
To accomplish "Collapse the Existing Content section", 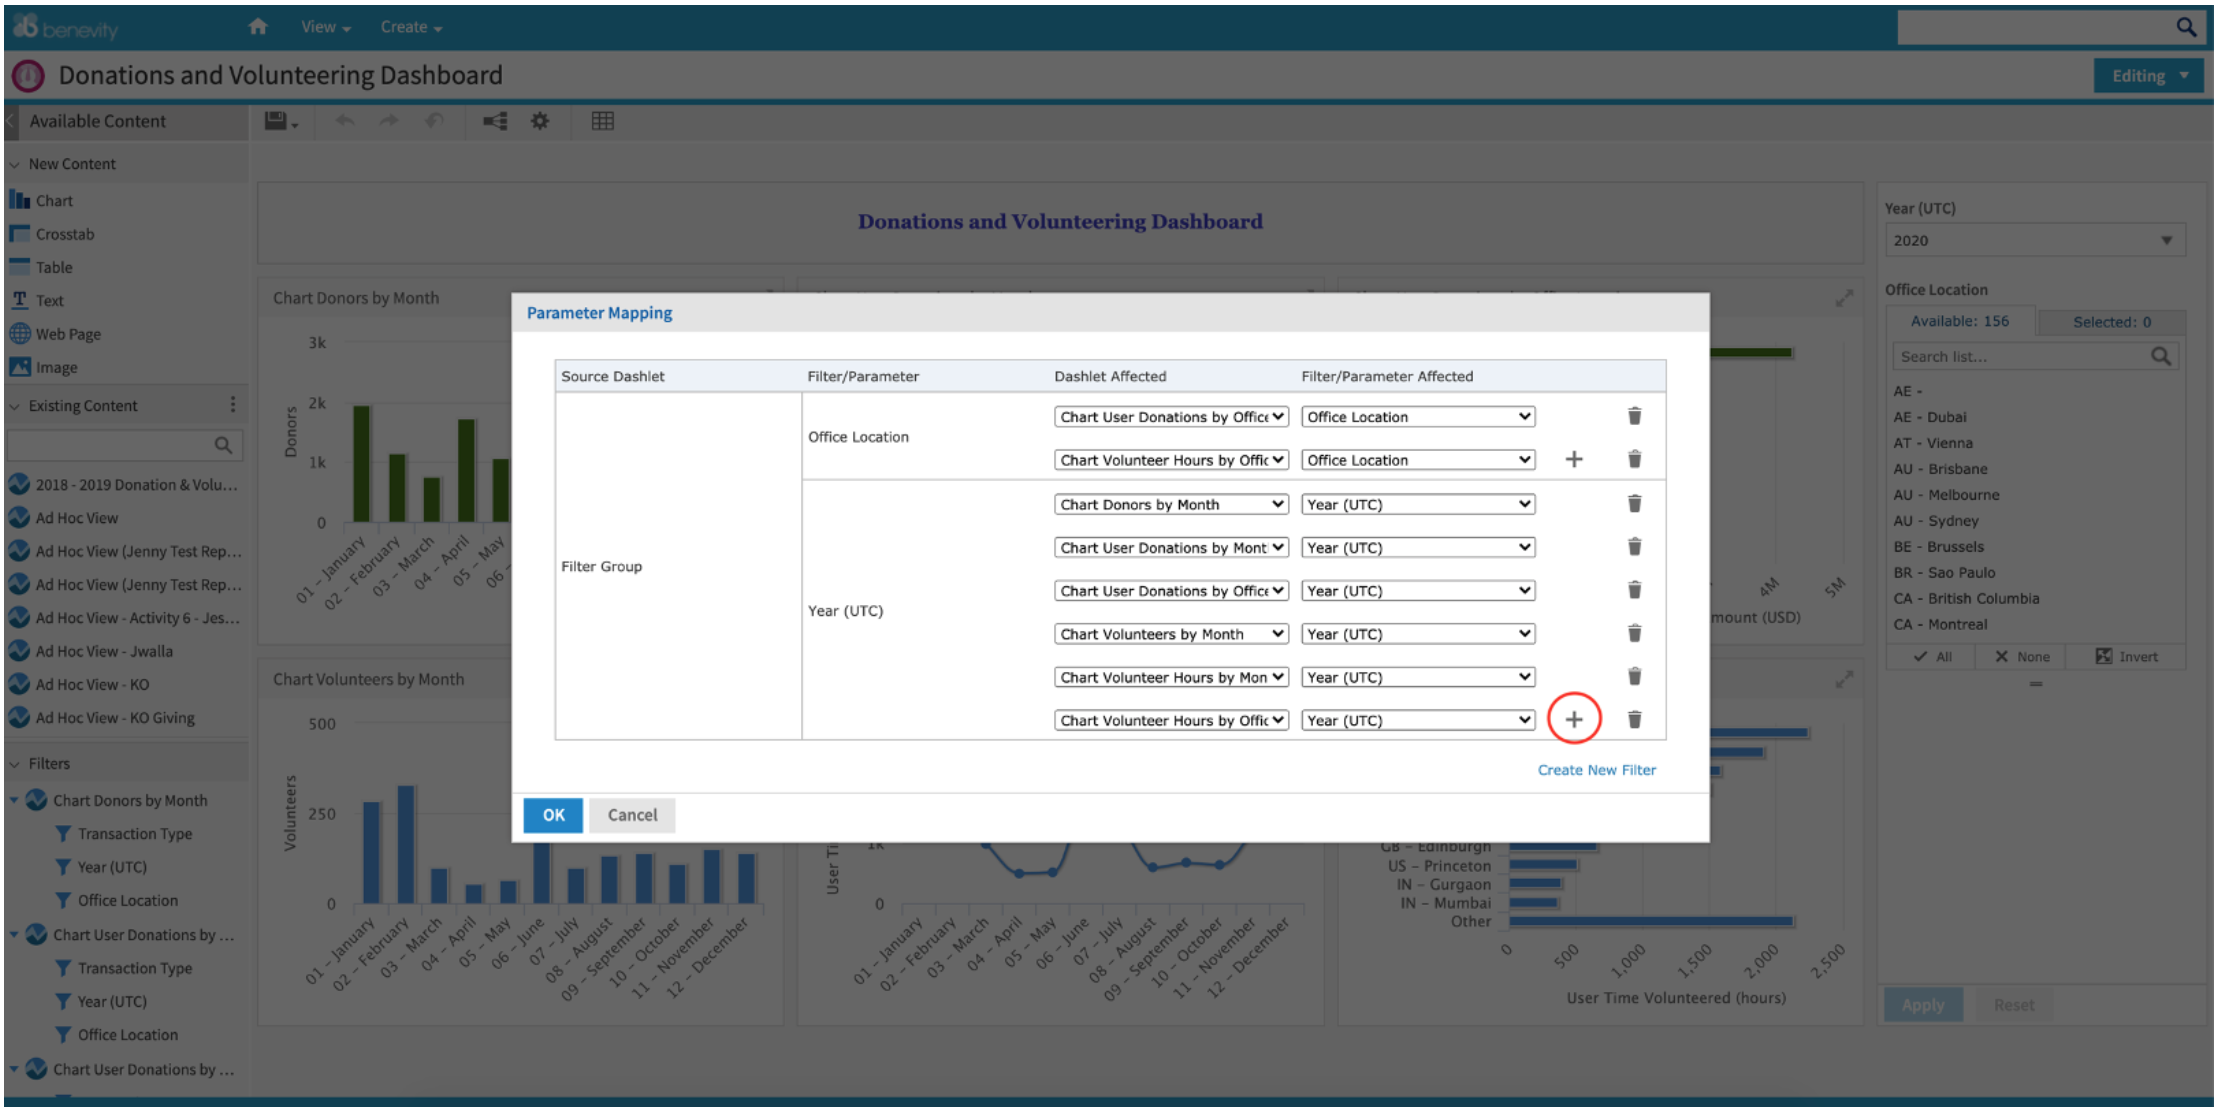I will tap(15, 406).
